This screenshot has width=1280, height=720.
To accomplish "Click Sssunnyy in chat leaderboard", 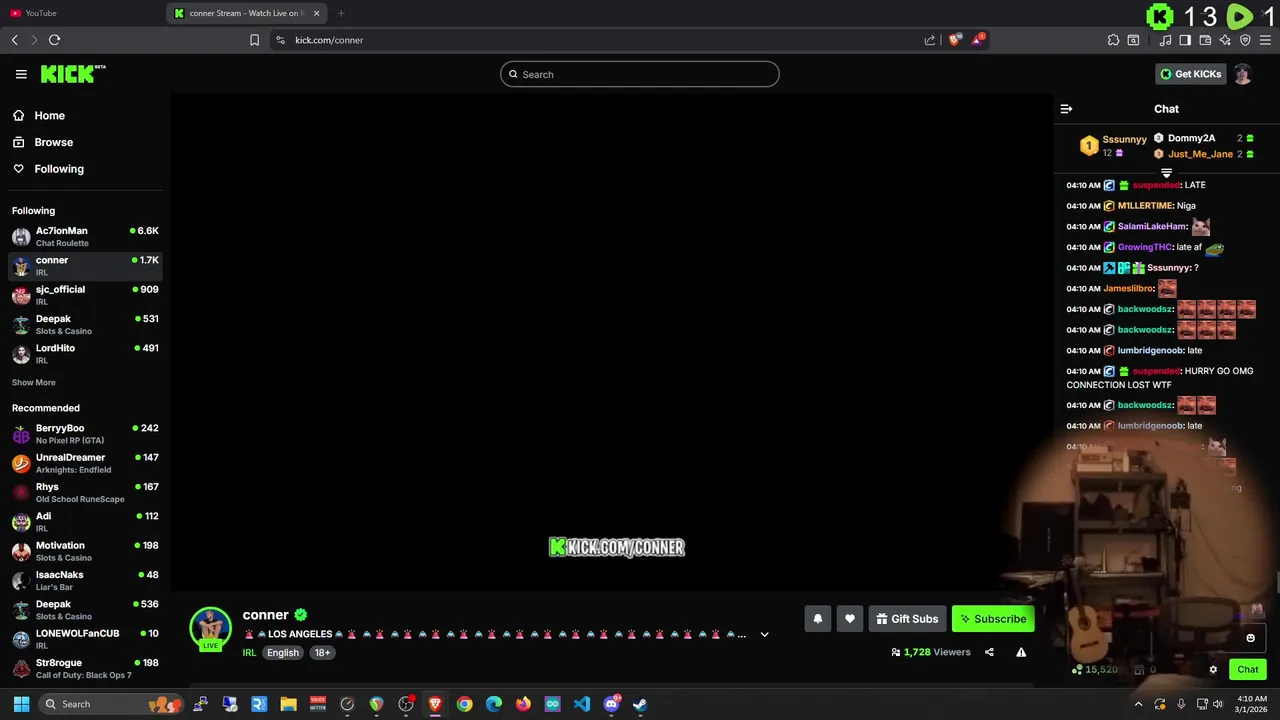I will click(x=1124, y=140).
